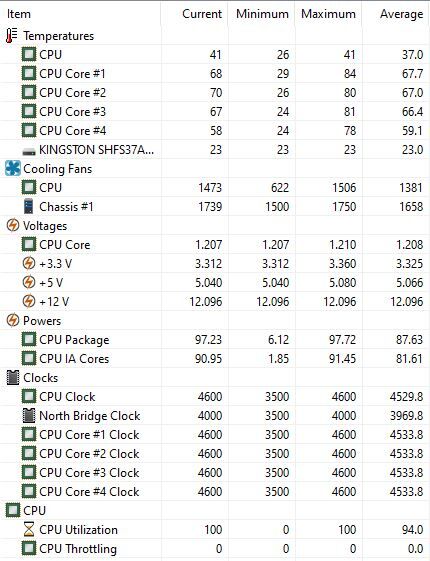Click the +12 V lightning icon
430x561 pixels.
tap(29, 302)
